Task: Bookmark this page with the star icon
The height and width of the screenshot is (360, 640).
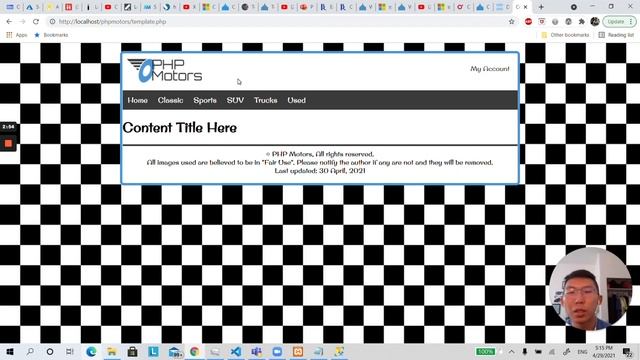Action: [511, 22]
